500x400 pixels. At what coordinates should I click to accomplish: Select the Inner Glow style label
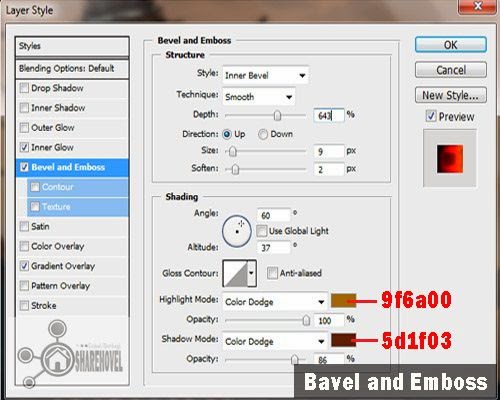tap(52, 147)
